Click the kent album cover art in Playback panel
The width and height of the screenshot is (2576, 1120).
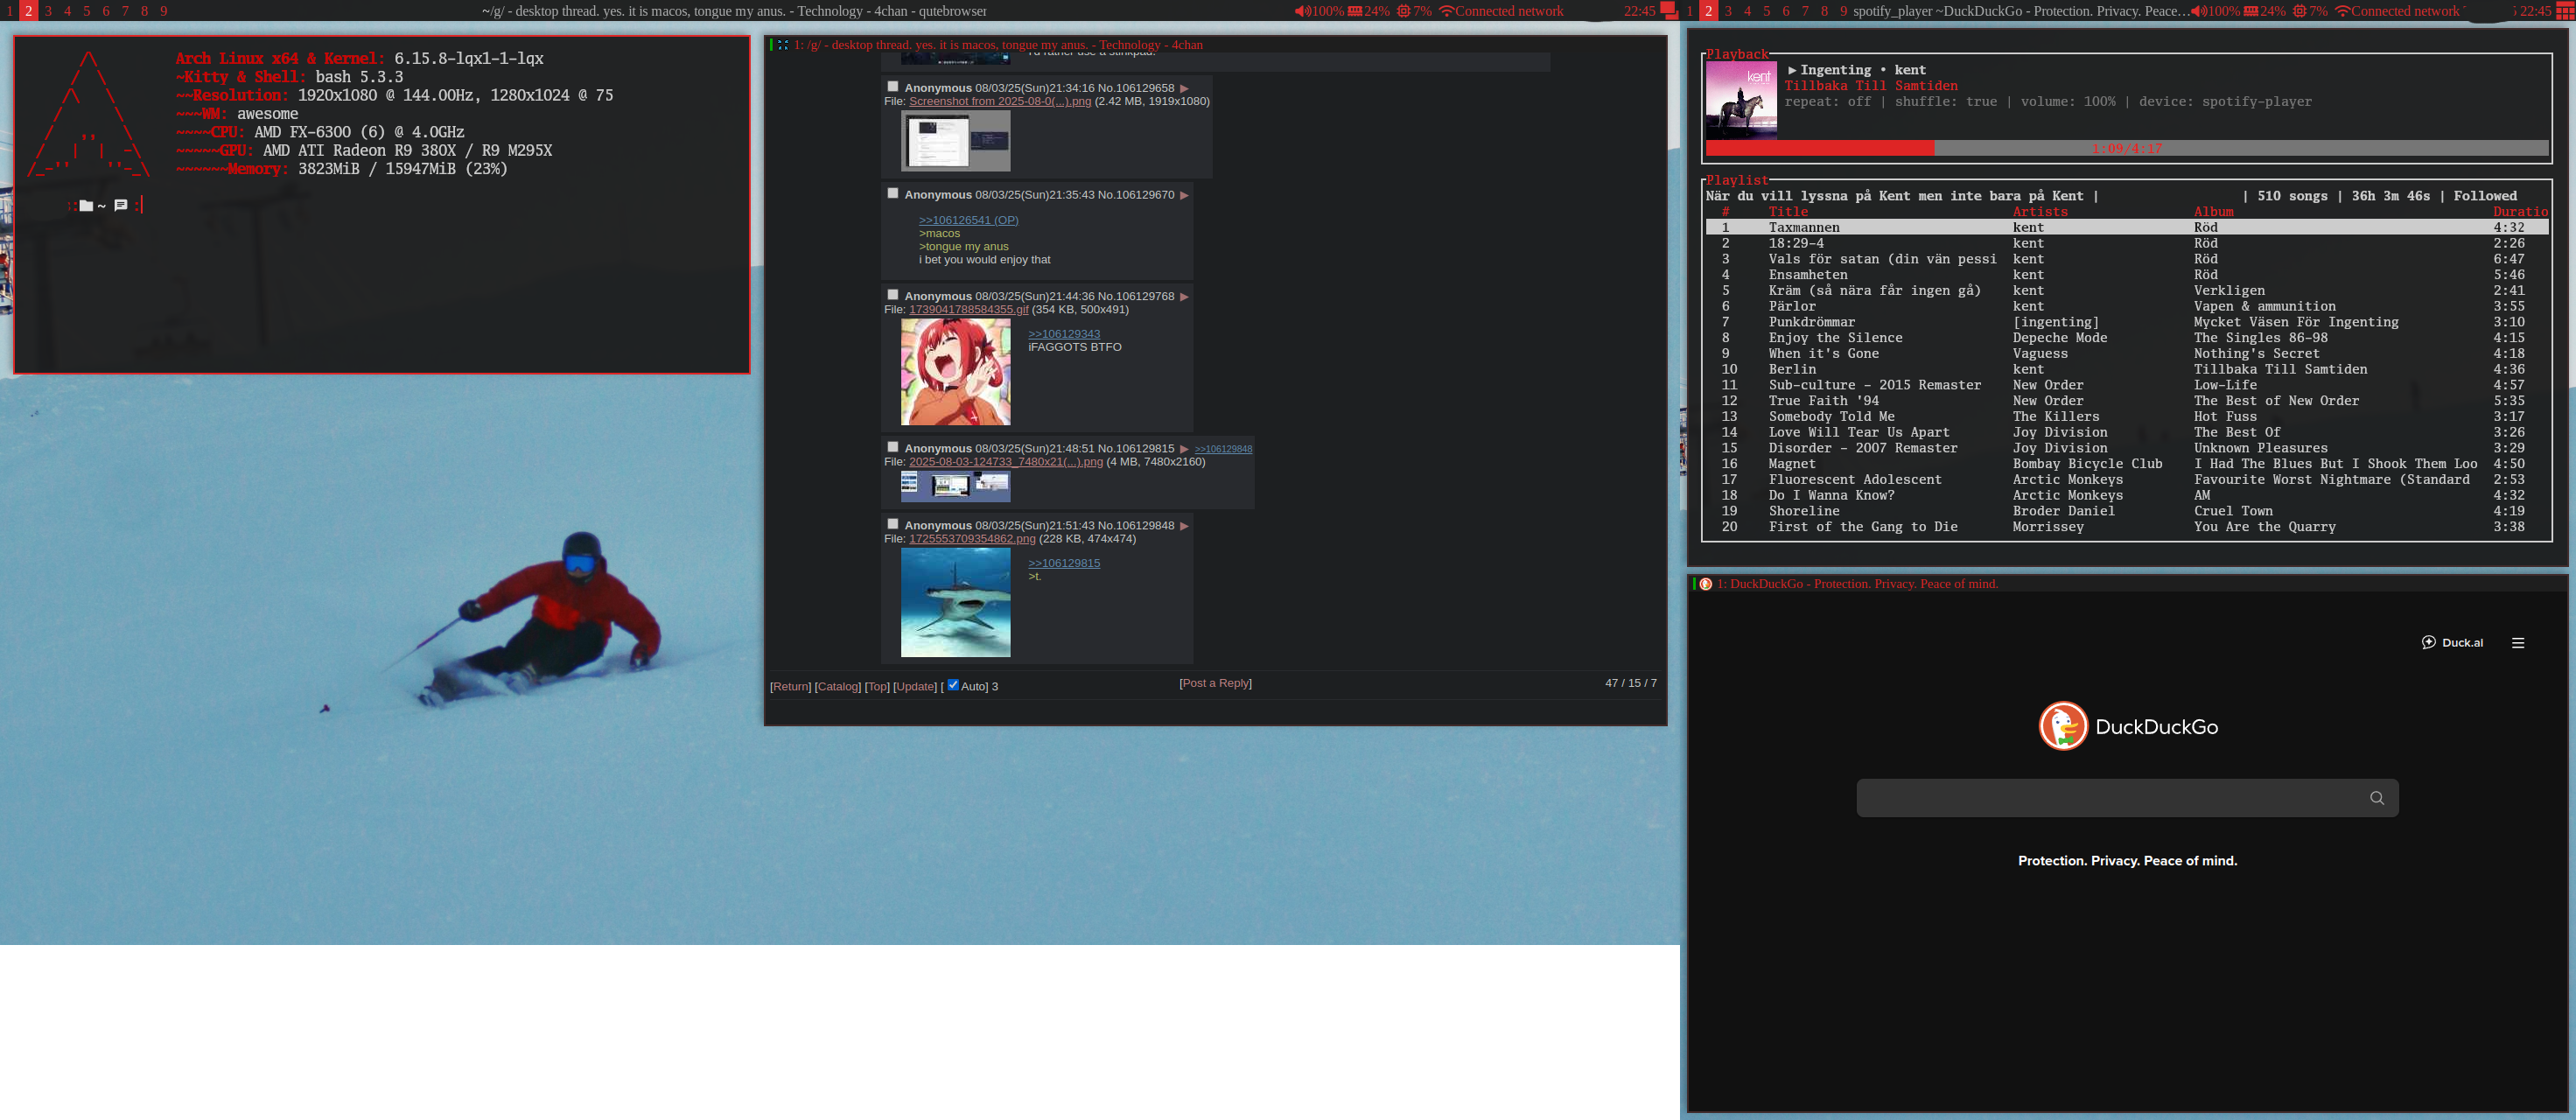(1741, 100)
